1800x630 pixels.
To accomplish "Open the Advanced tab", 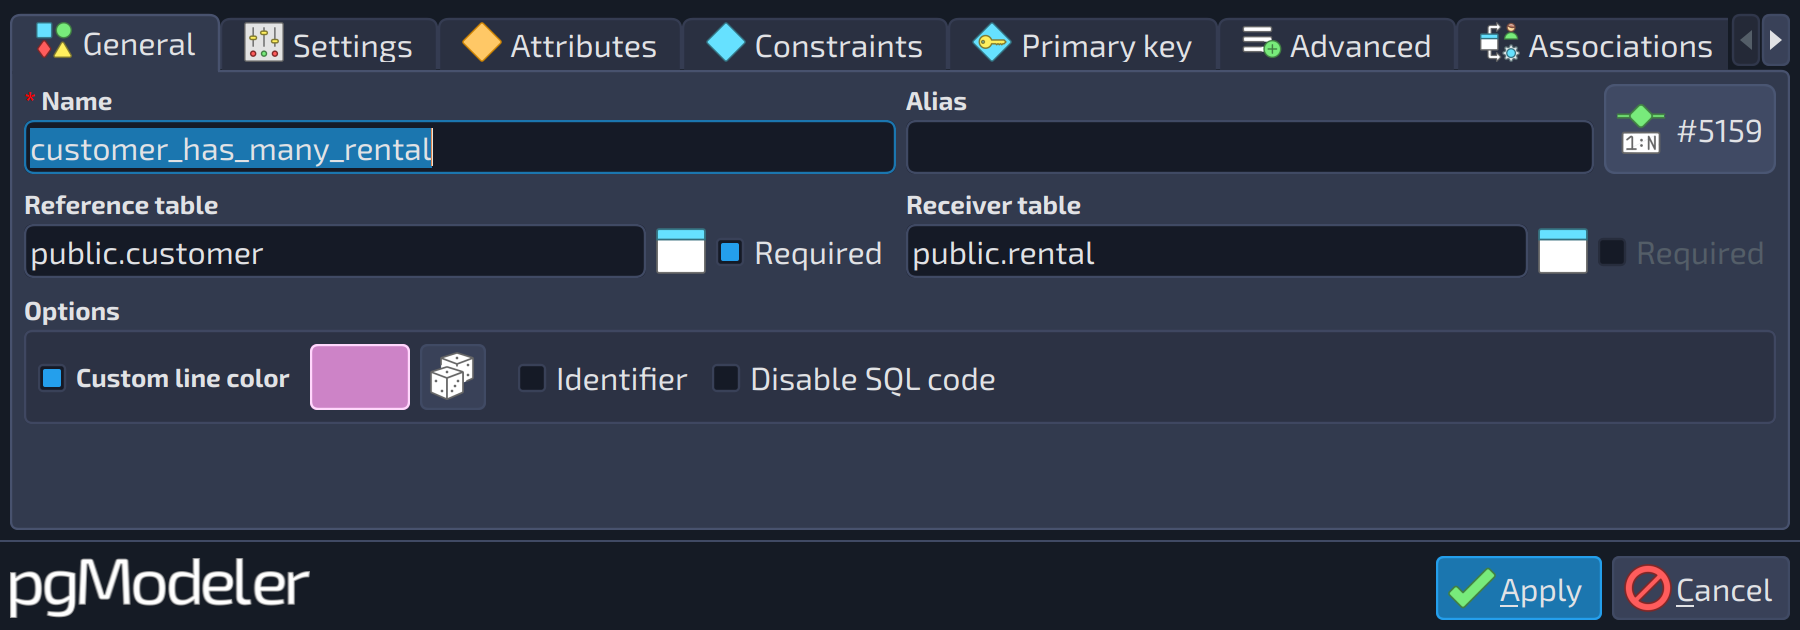I will 1336,45.
